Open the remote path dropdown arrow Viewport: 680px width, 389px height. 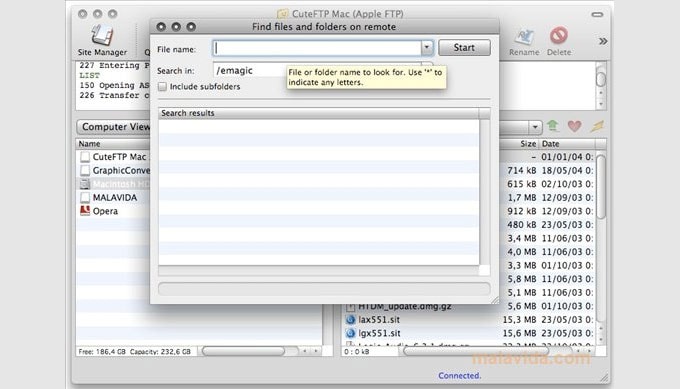(535, 127)
